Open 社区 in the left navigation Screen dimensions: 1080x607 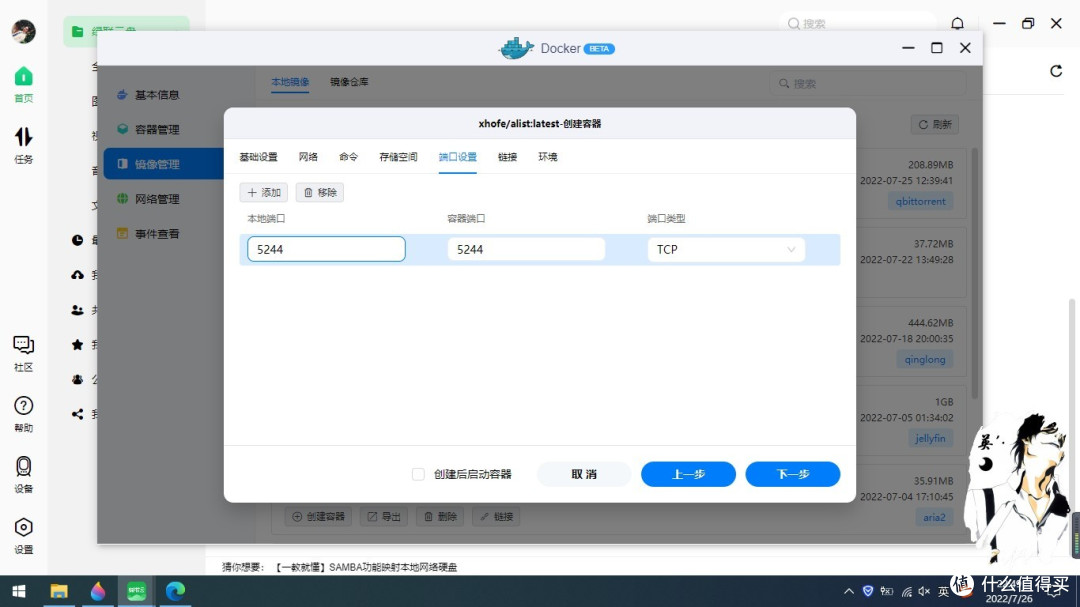[22, 349]
